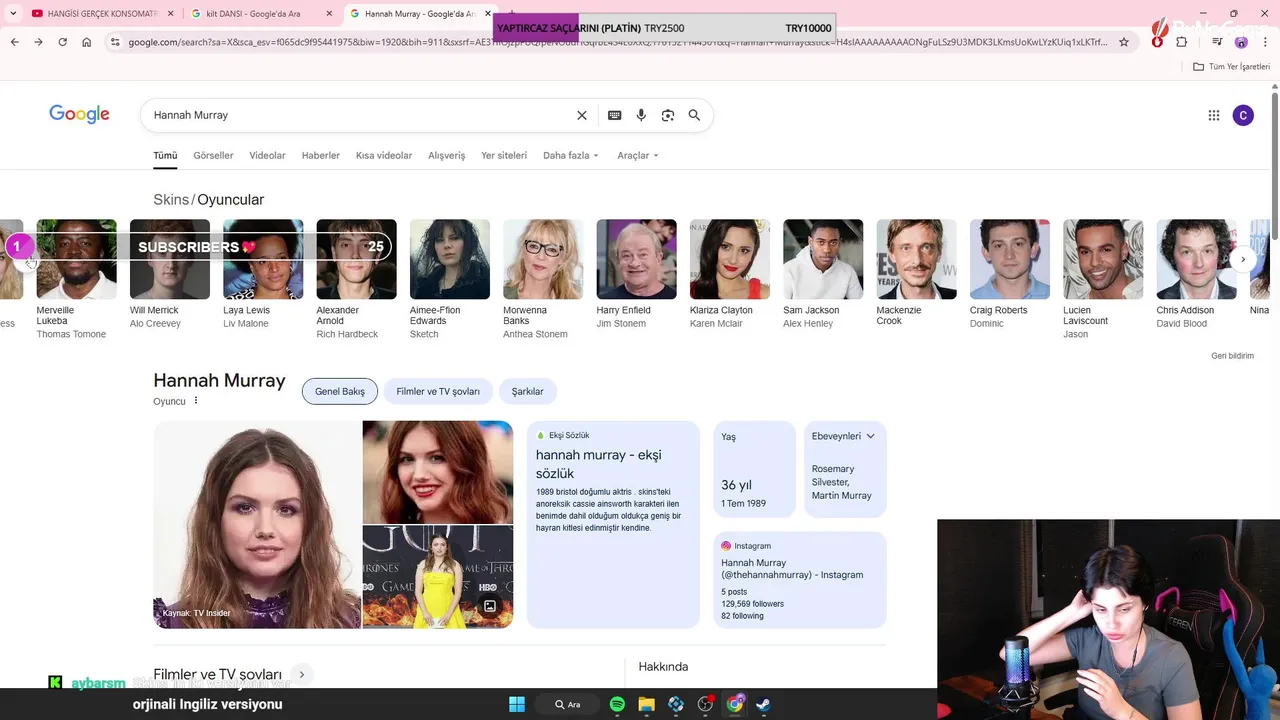The image size is (1280, 720).
Task: Submit the search with the magnifier icon
Action: tap(694, 115)
